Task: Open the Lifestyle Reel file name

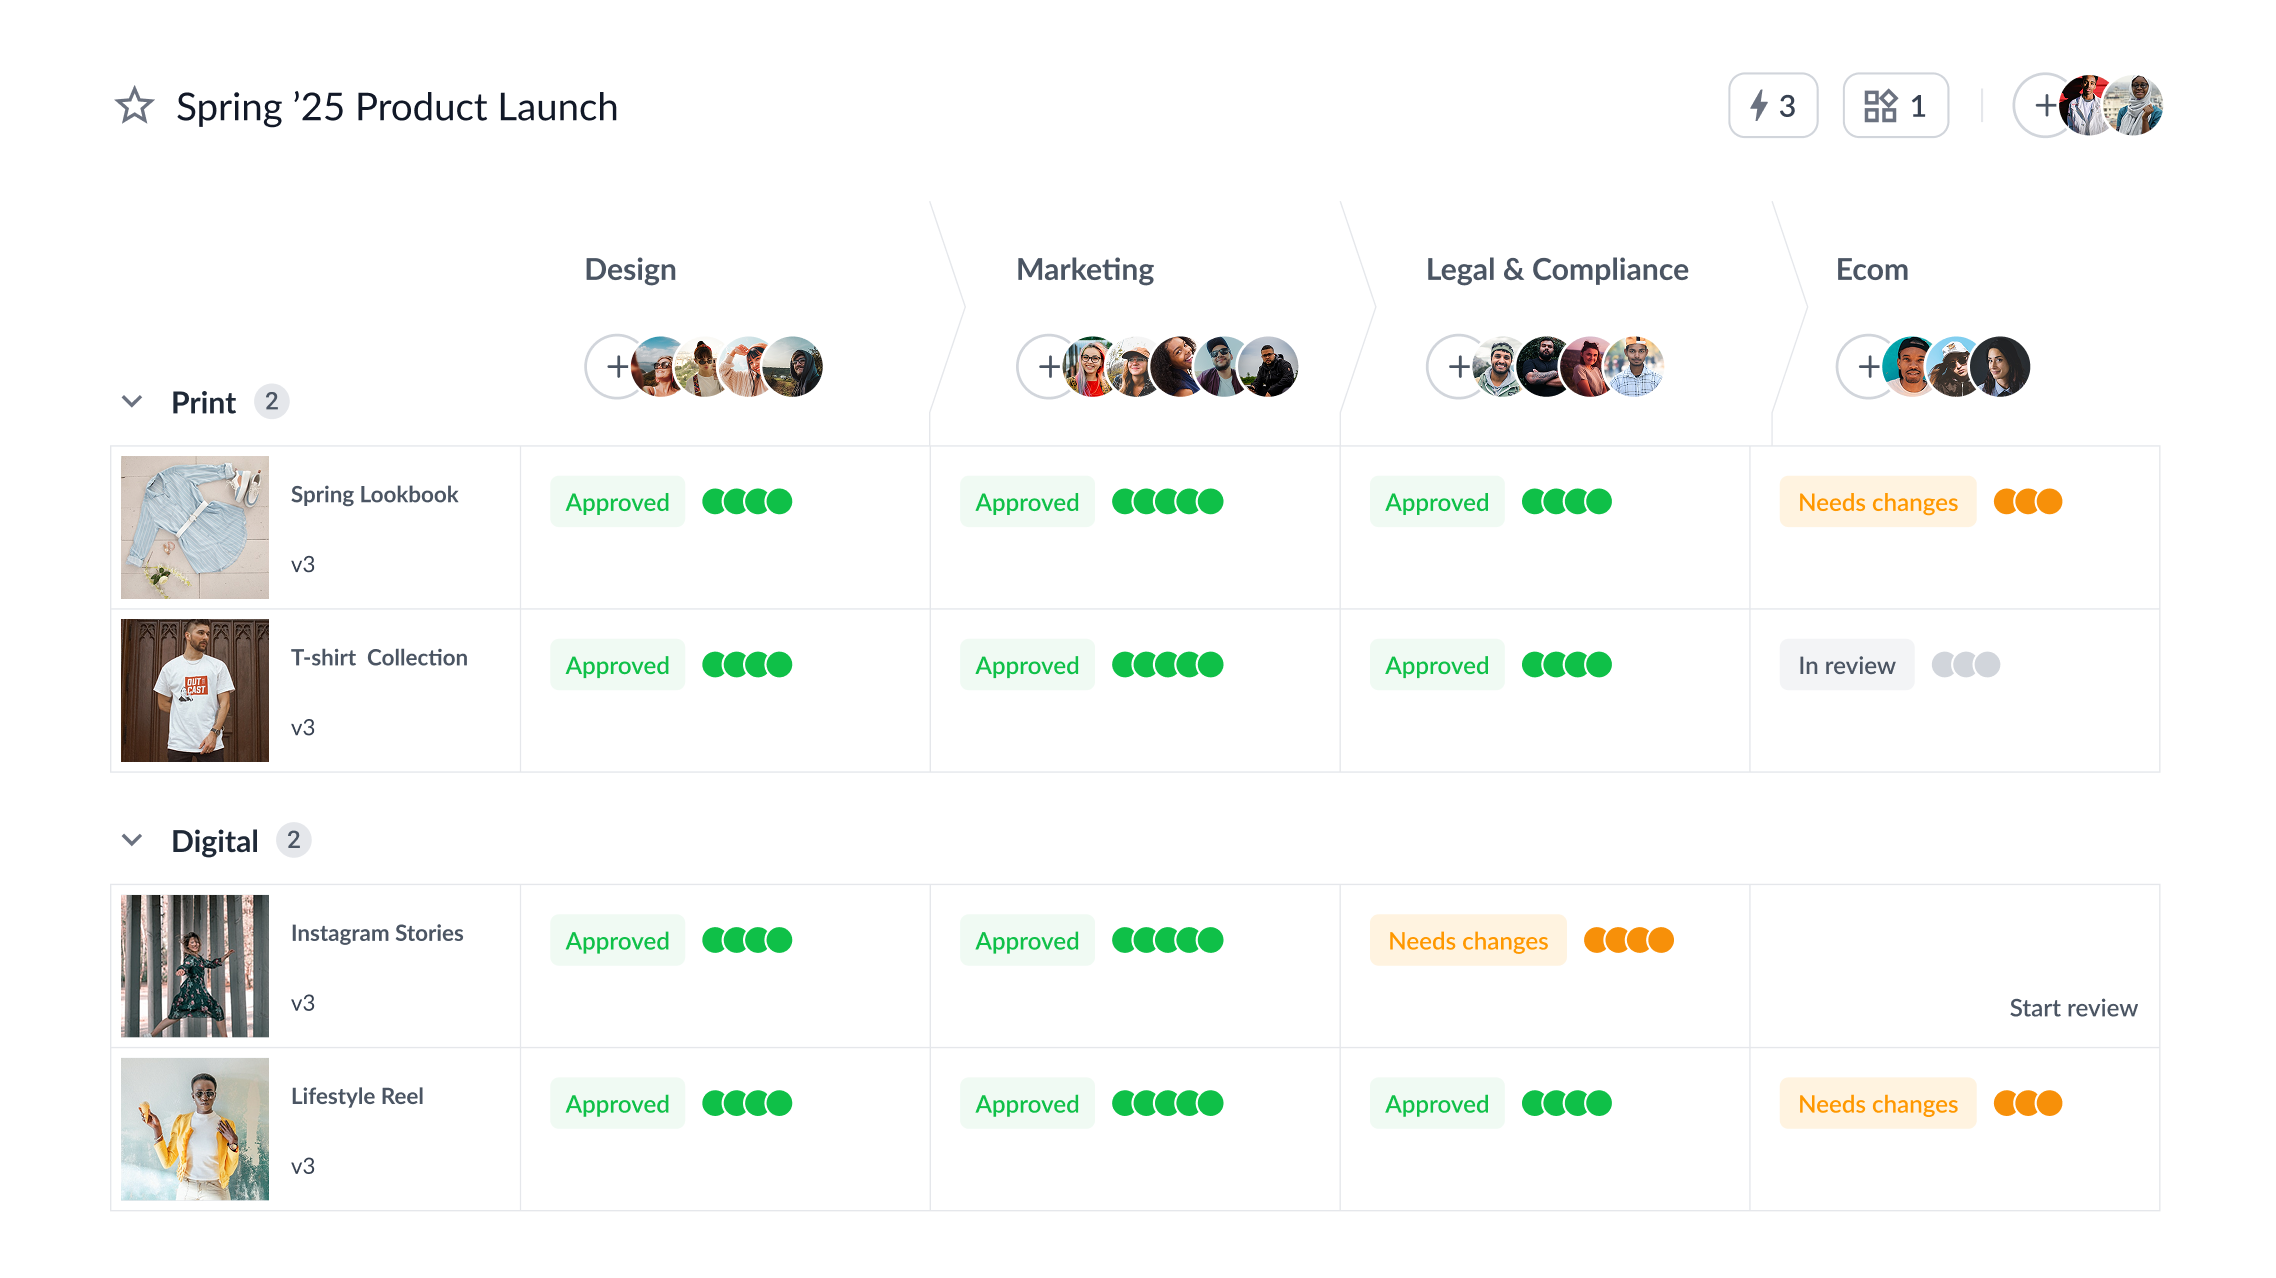Action: (357, 1096)
